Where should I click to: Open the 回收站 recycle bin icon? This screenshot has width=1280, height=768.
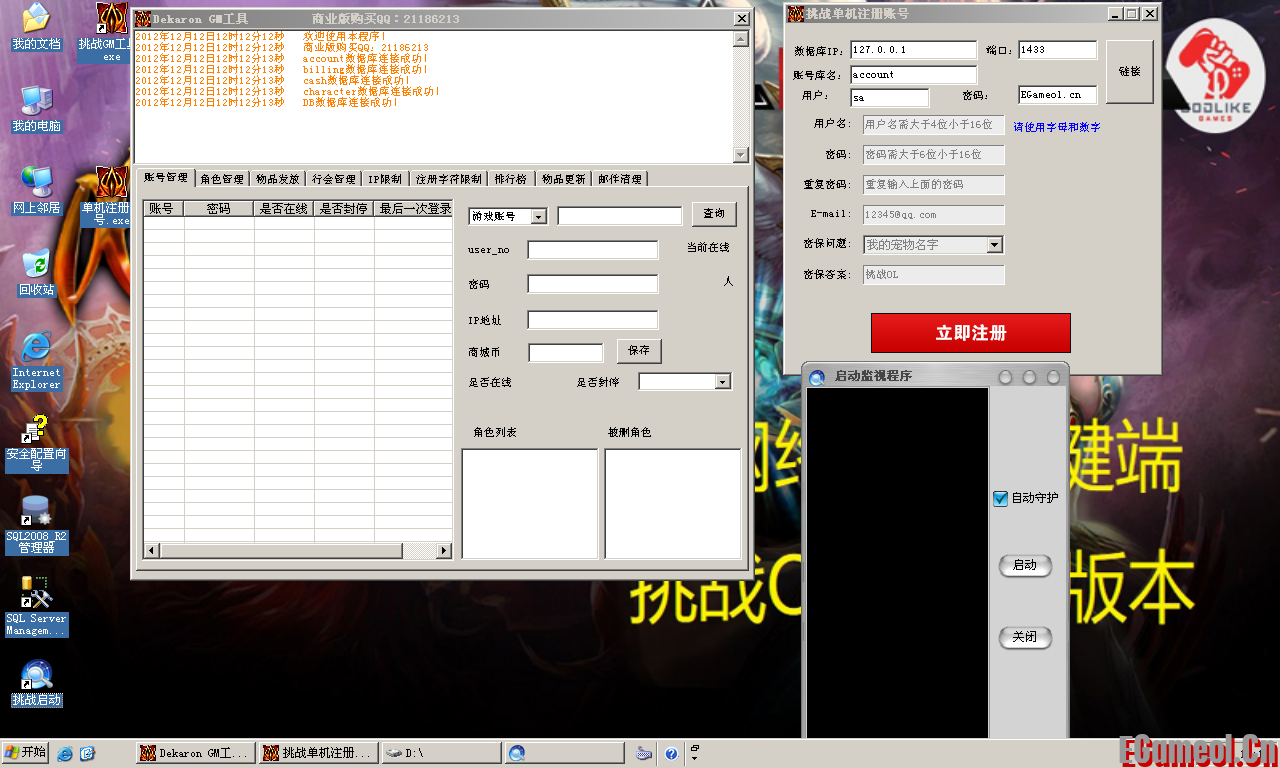point(36,266)
